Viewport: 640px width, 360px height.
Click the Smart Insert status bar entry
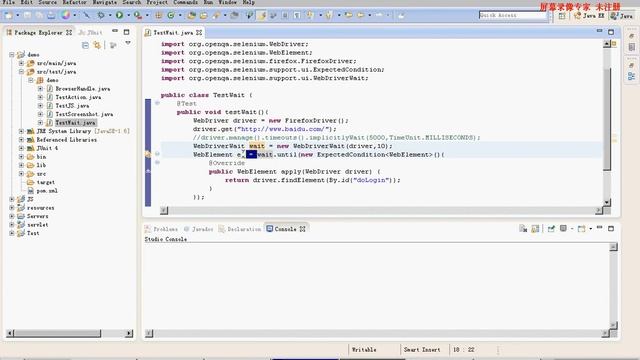point(422,349)
